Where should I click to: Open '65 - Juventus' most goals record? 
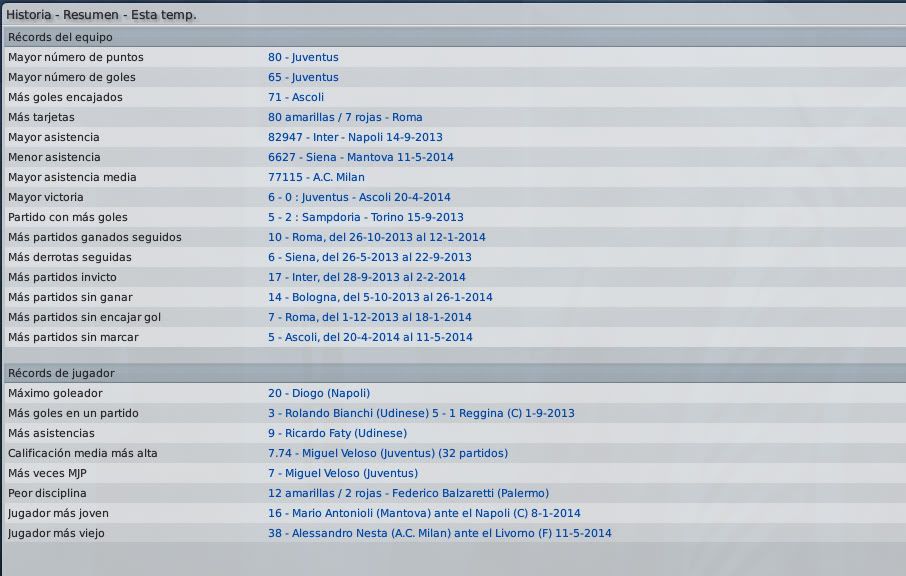[x=303, y=77]
